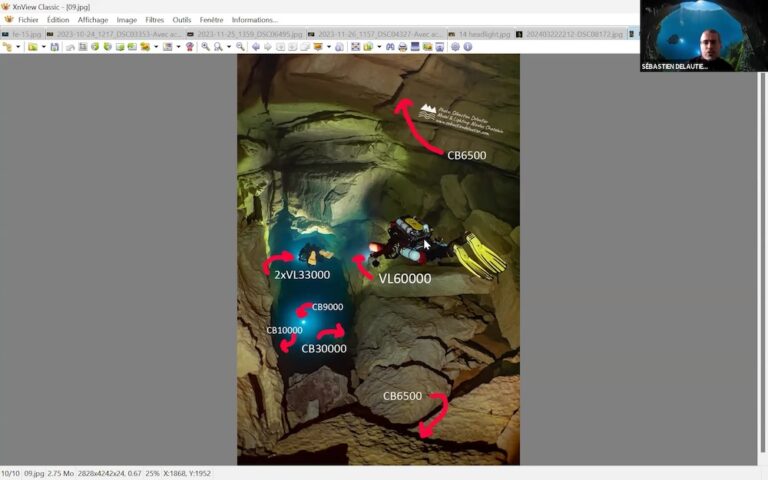768x480 pixels.
Task: Expand the Browser icon dropdown arrow
Action: coord(18,47)
